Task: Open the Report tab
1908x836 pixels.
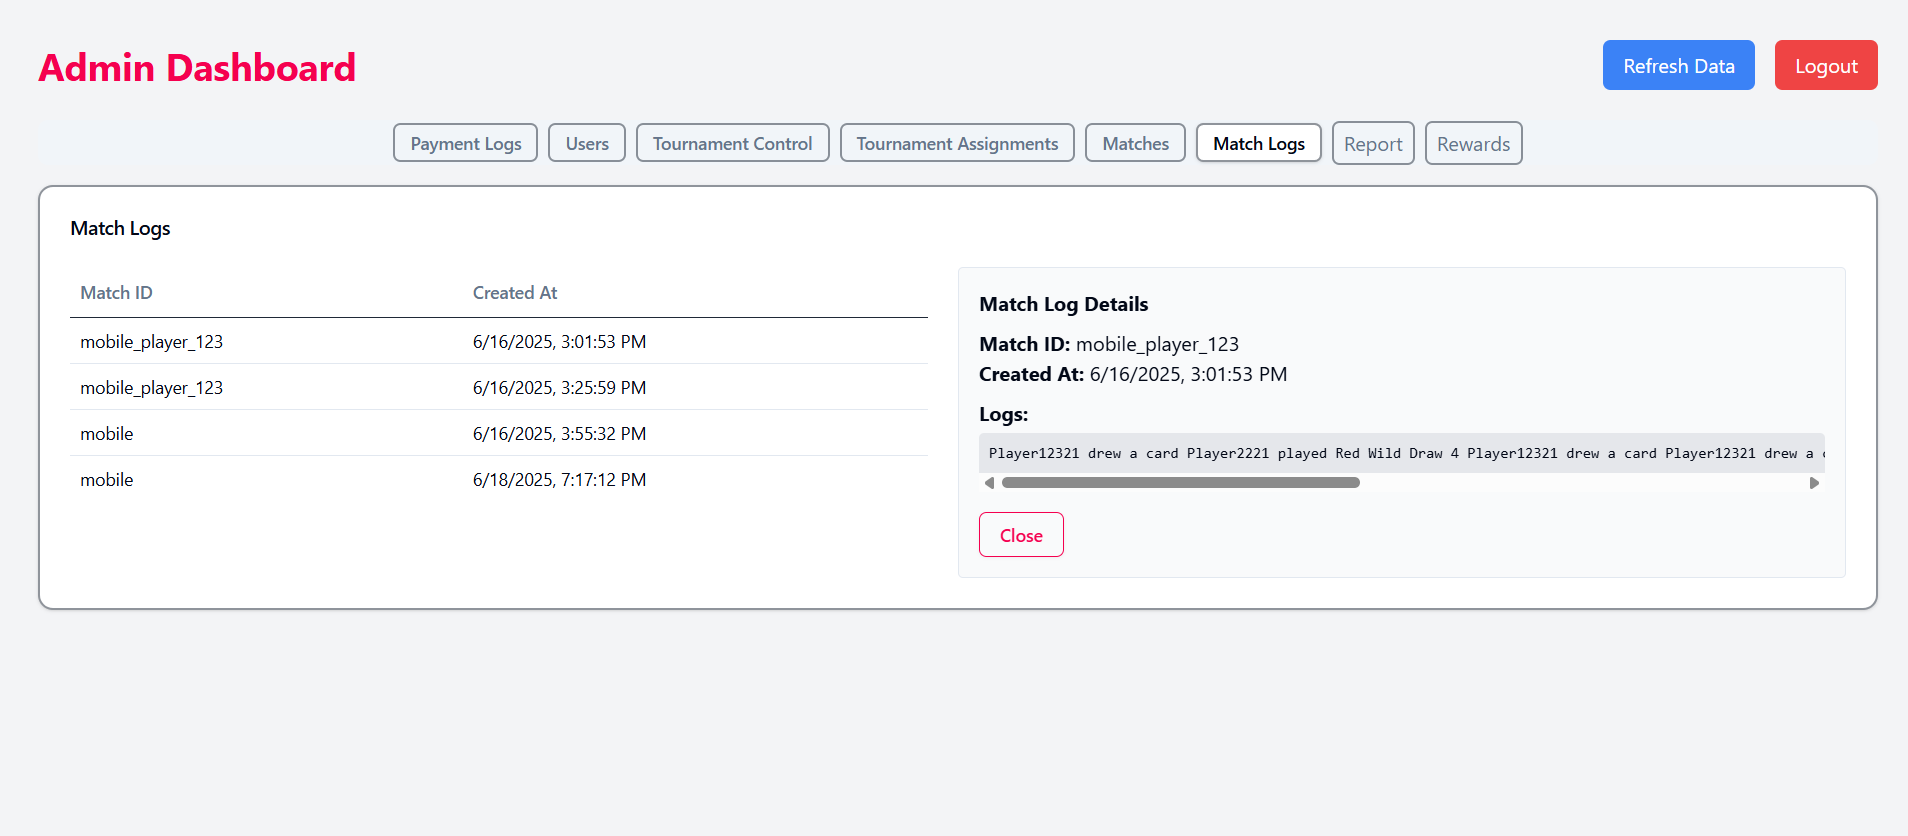Action: point(1373,143)
